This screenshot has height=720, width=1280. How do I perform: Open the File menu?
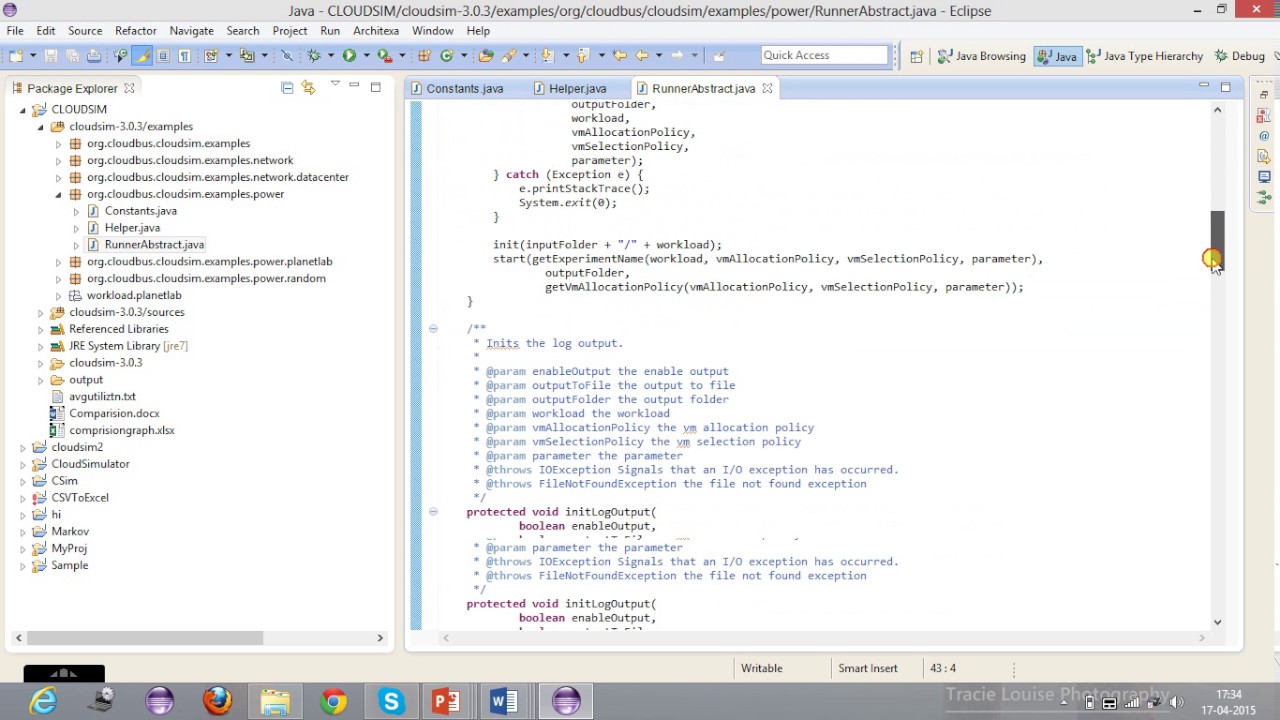15,31
